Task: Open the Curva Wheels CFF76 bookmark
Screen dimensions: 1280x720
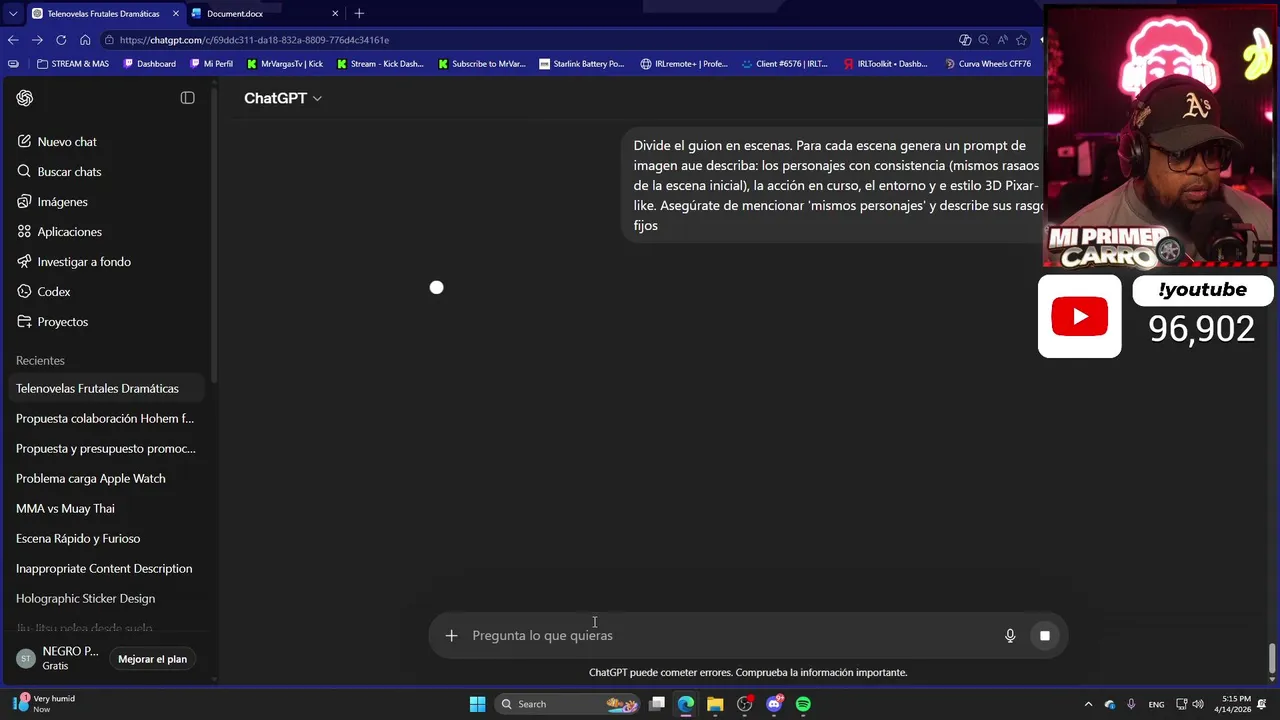Action: (987, 64)
